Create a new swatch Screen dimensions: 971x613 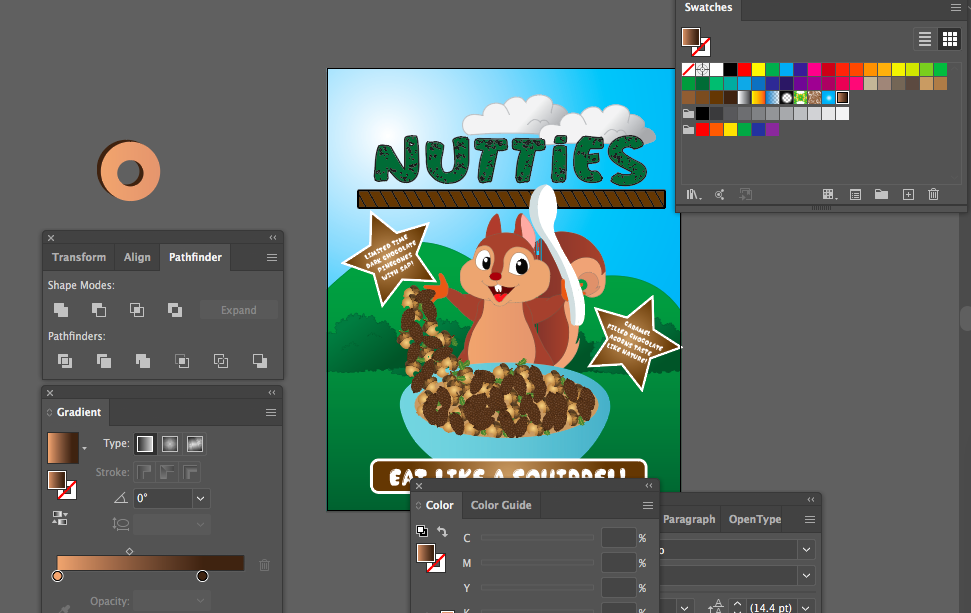(x=908, y=194)
